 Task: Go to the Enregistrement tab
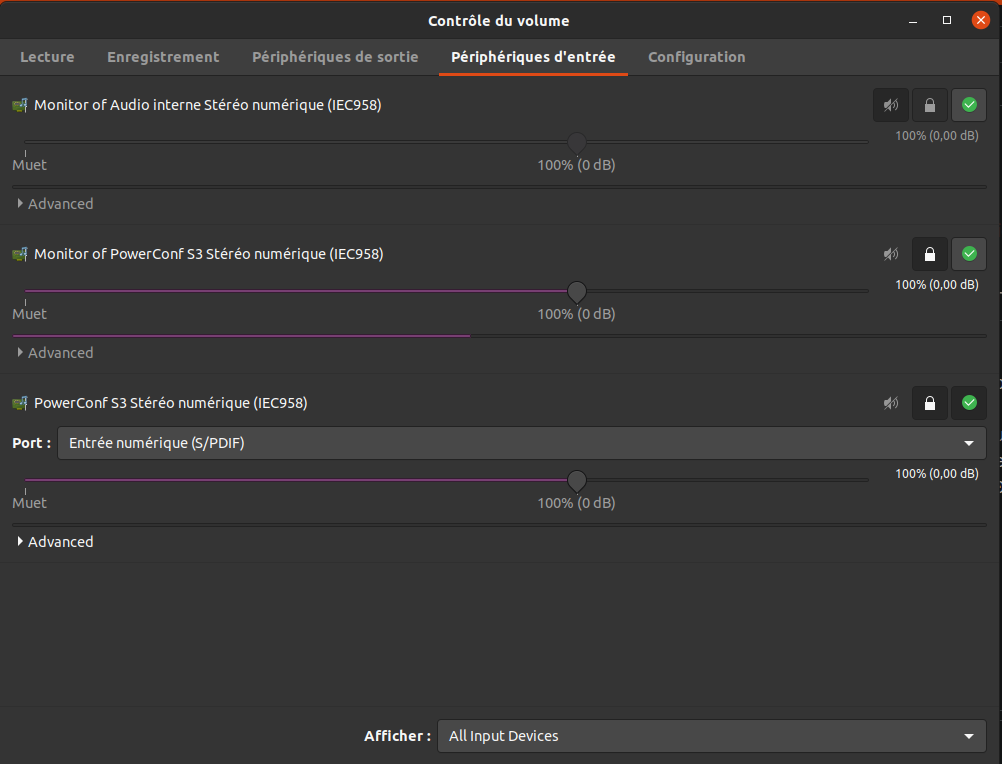click(163, 57)
